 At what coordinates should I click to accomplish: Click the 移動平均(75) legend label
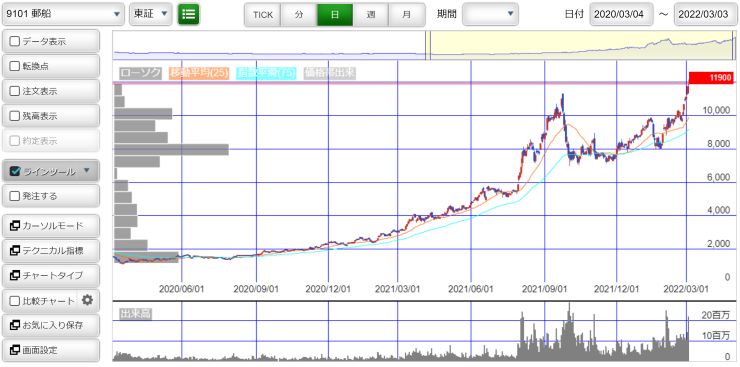pyautogui.click(x=266, y=73)
